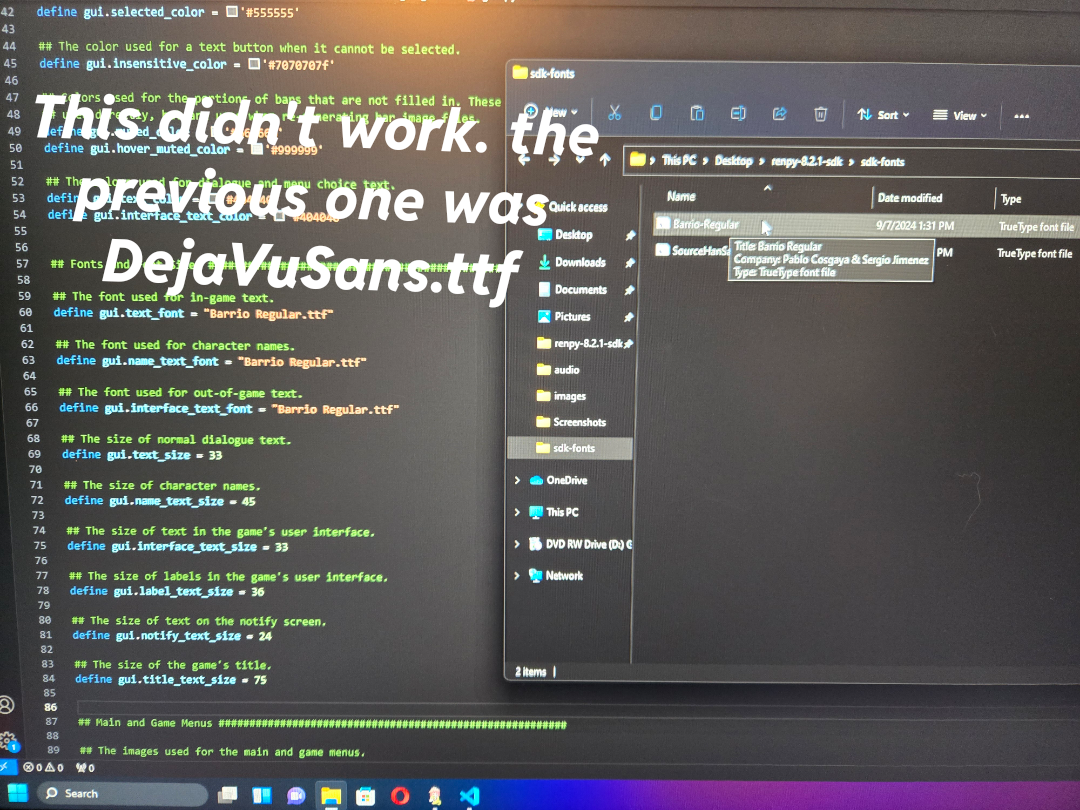The width and height of the screenshot is (1080, 810).
Task: Click the VS Code remote window status icon
Action: pyautogui.click(x=6, y=767)
